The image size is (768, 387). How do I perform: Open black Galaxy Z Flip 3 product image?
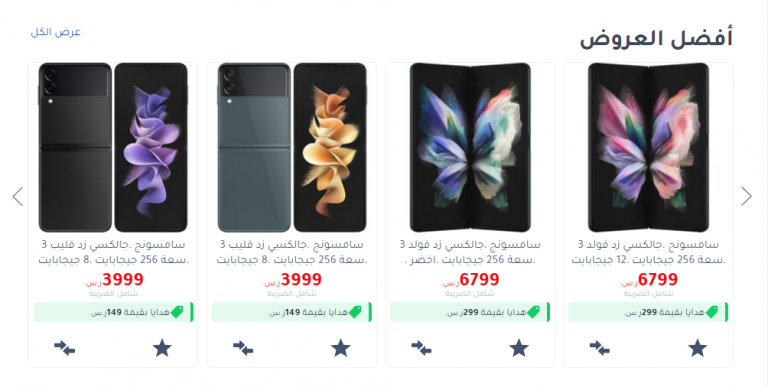coord(113,147)
